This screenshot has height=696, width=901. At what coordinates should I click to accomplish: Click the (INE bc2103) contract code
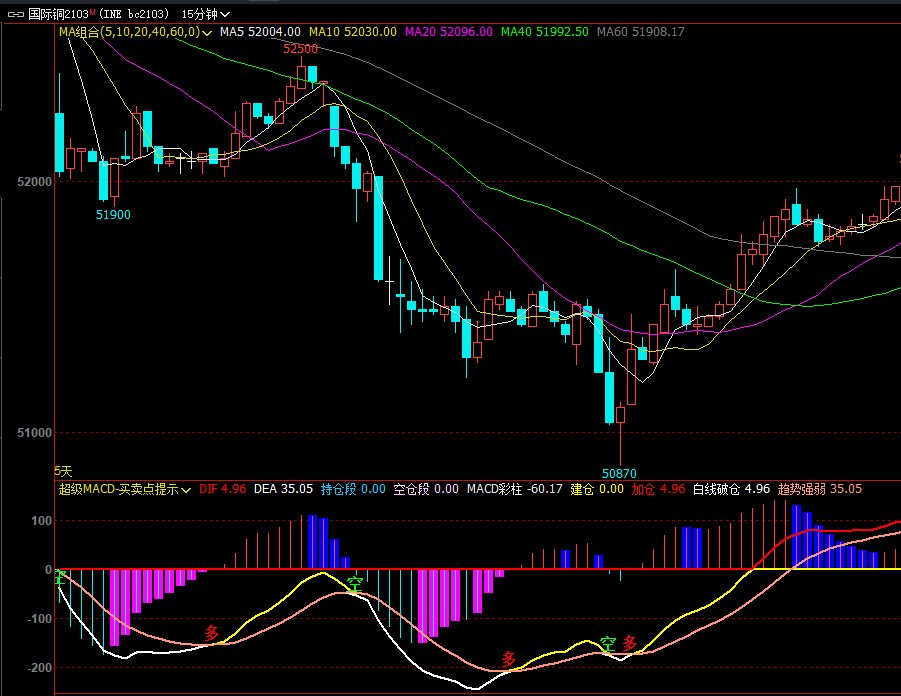click(x=133, y=14)
